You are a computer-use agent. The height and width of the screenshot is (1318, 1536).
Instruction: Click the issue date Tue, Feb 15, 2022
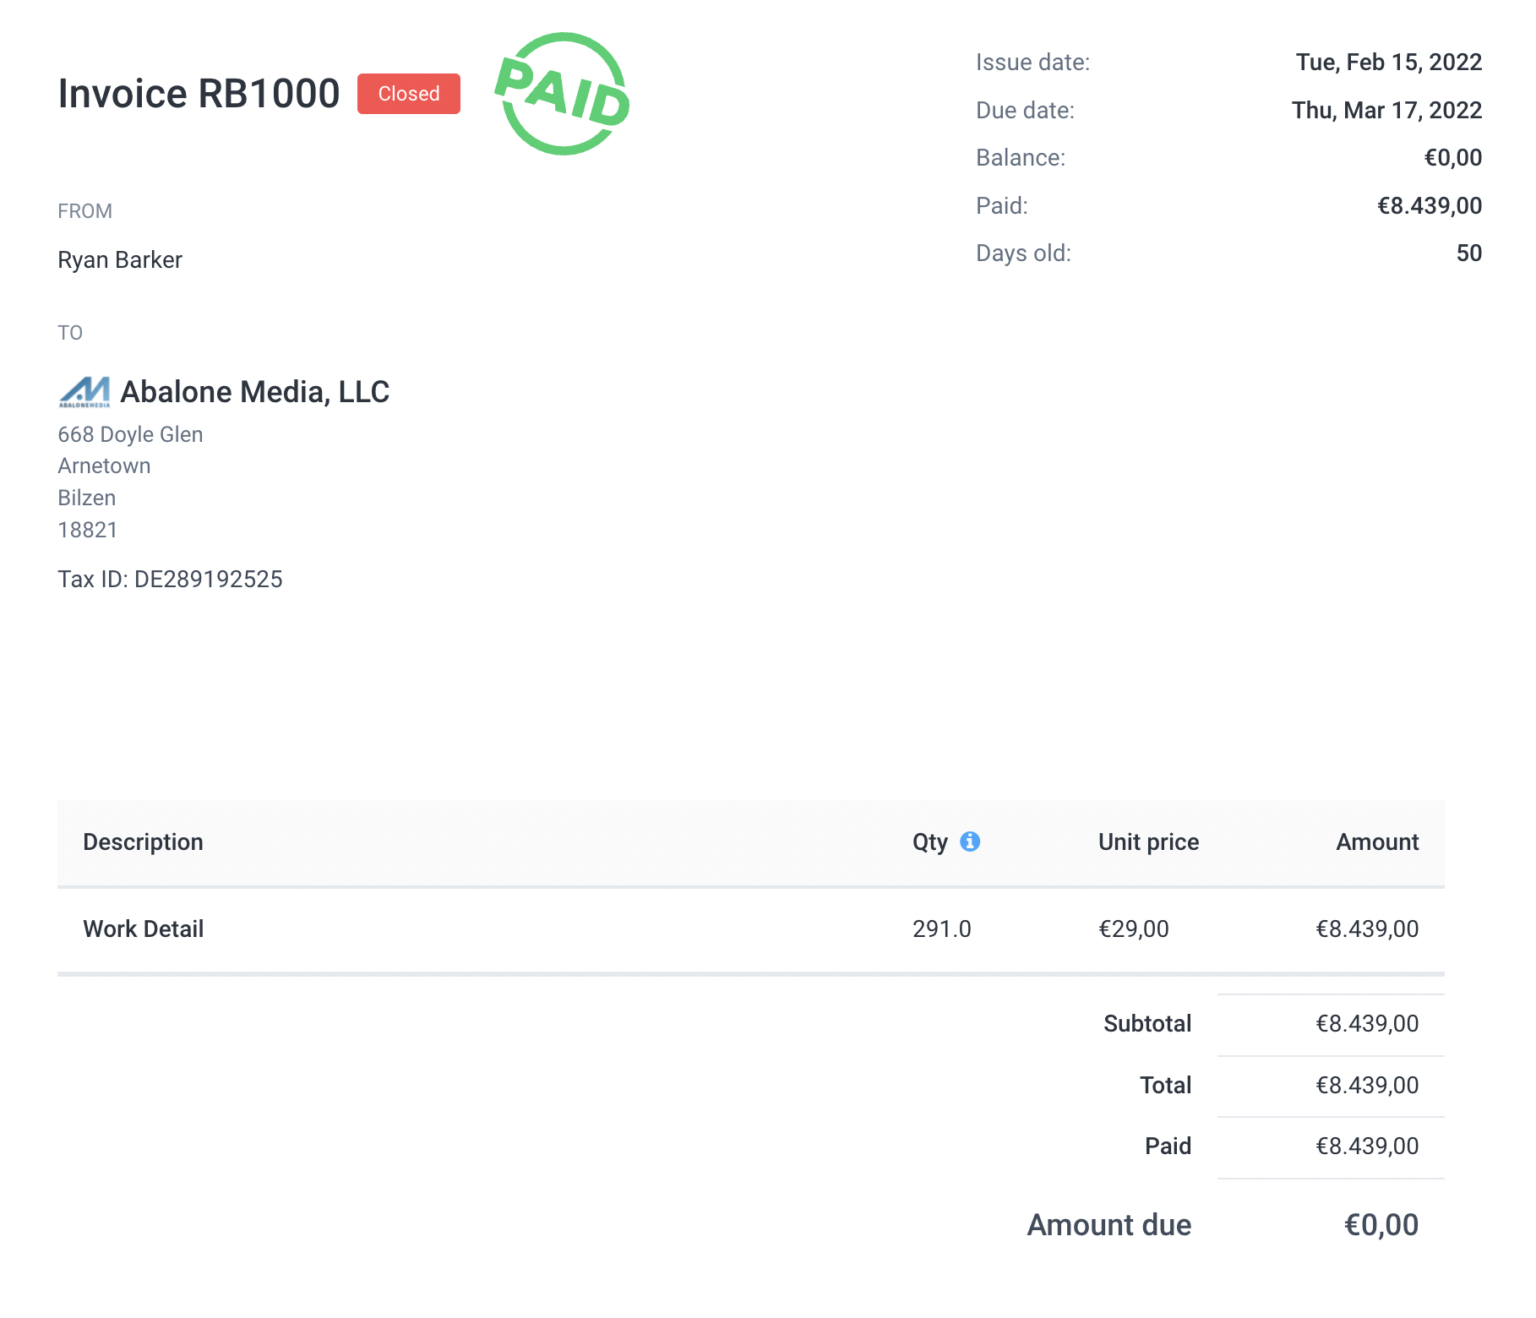point(1389,61)
